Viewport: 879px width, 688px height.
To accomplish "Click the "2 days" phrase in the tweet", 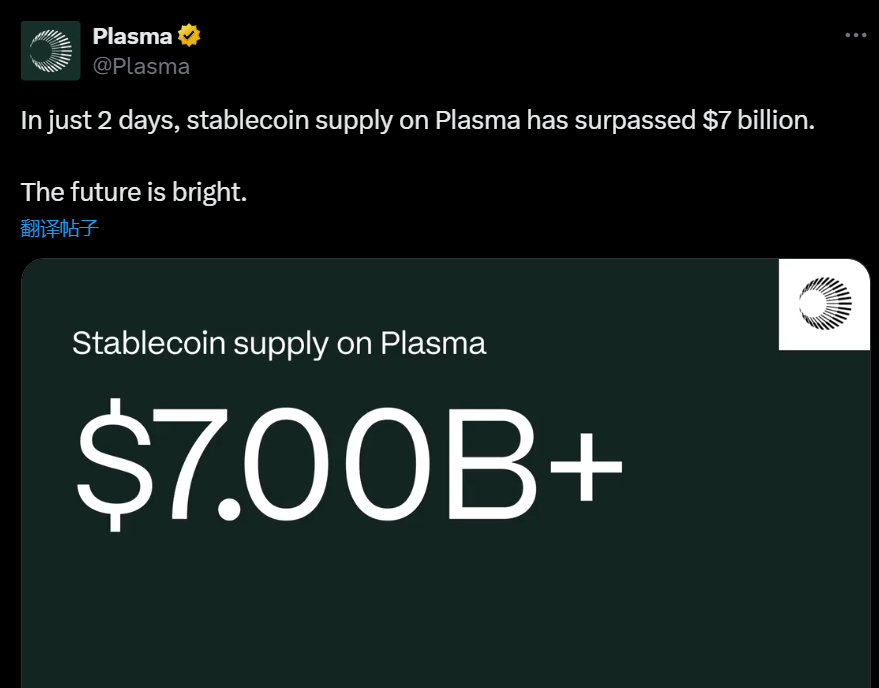I will pos(136,121).
